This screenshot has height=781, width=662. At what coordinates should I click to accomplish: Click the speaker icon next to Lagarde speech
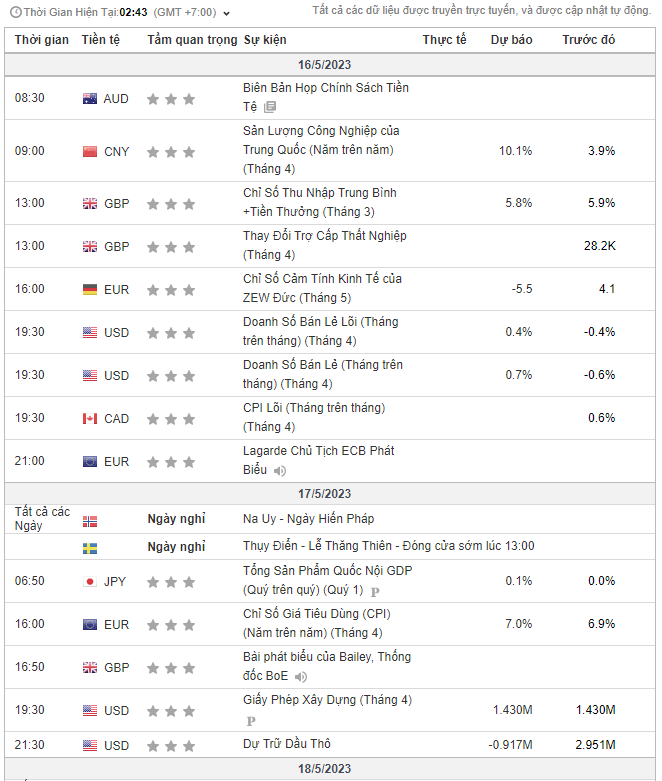point(280,470)
